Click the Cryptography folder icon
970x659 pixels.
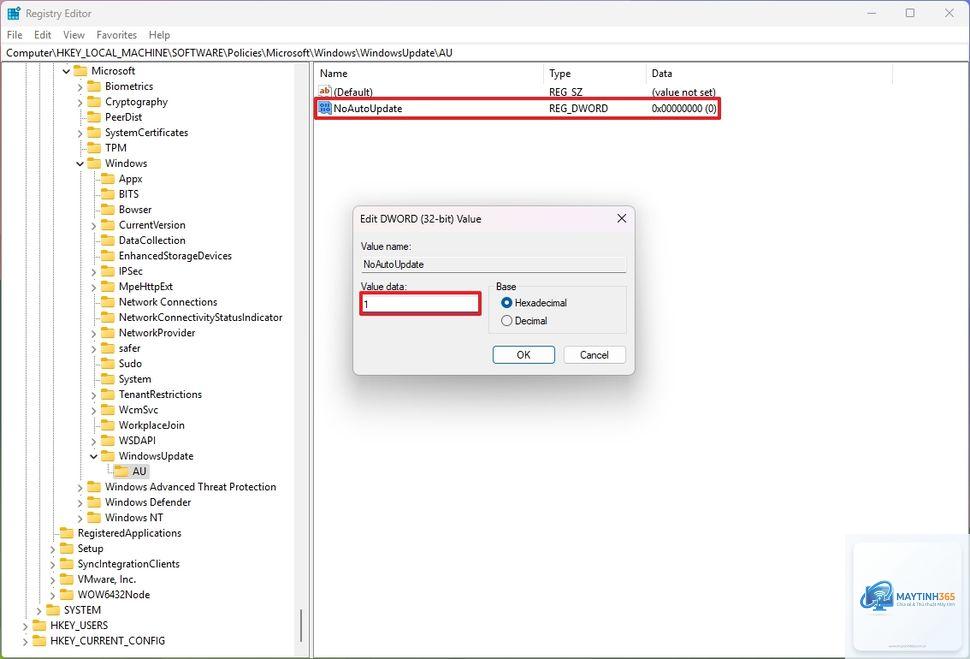[x=95, y=101]
